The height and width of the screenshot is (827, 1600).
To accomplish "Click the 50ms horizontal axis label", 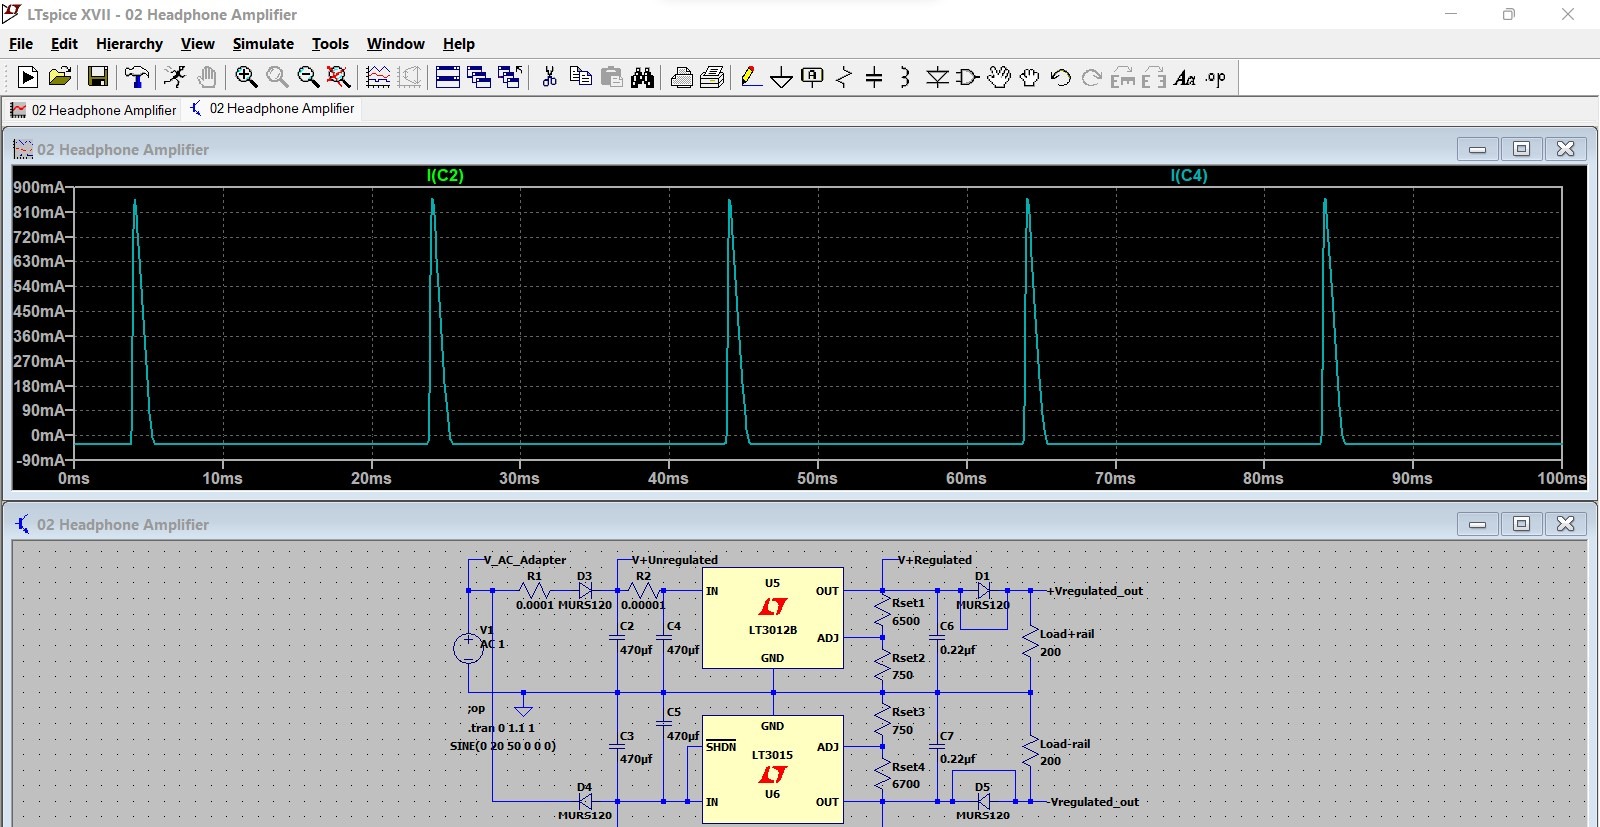I will [817, 478].
